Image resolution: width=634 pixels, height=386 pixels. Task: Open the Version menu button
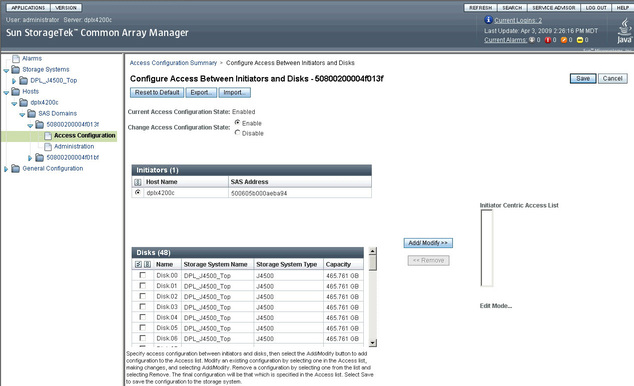point(66,8)
